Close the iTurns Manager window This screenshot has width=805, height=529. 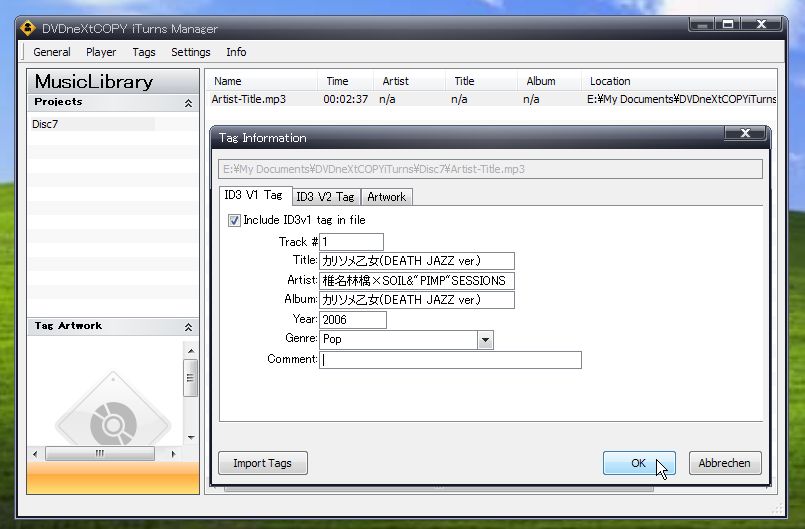click(x=762, y=24)
